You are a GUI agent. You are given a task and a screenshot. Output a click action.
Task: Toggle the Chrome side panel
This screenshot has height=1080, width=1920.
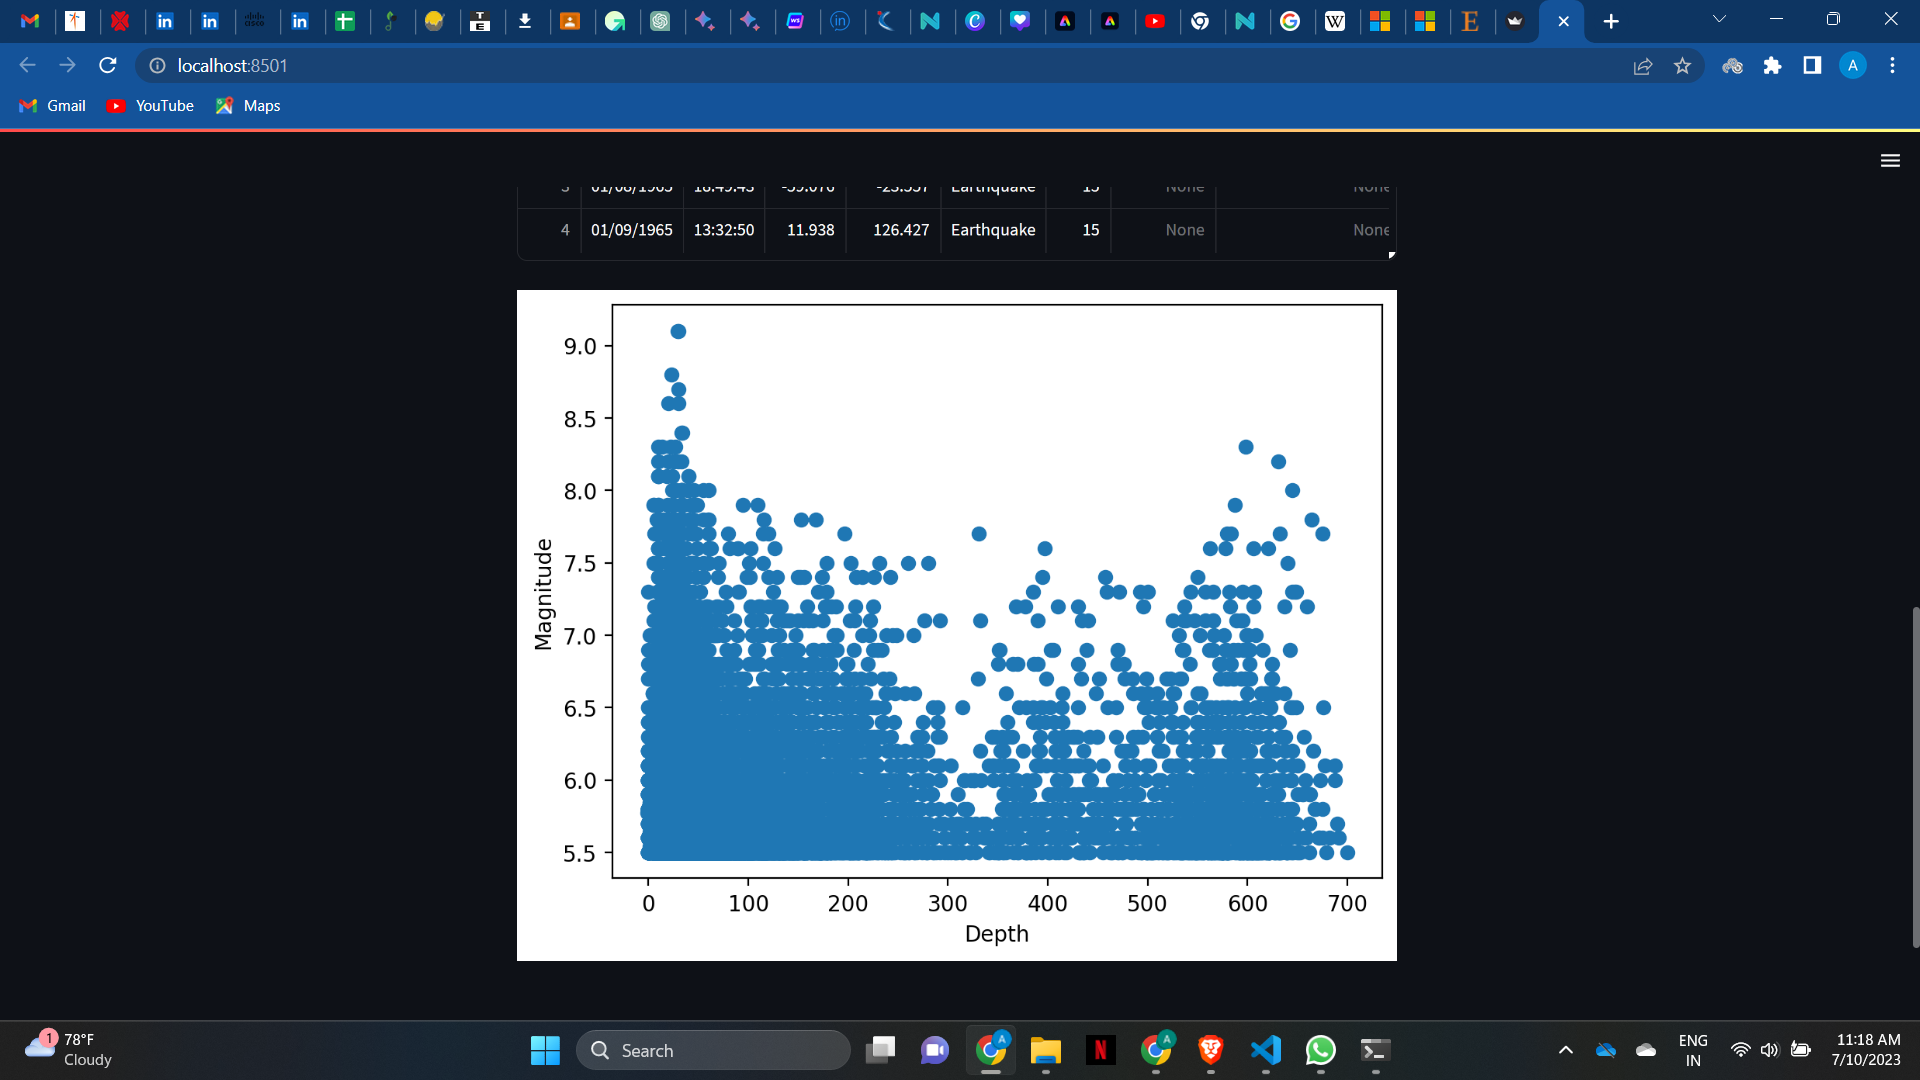click(1811, 65)
